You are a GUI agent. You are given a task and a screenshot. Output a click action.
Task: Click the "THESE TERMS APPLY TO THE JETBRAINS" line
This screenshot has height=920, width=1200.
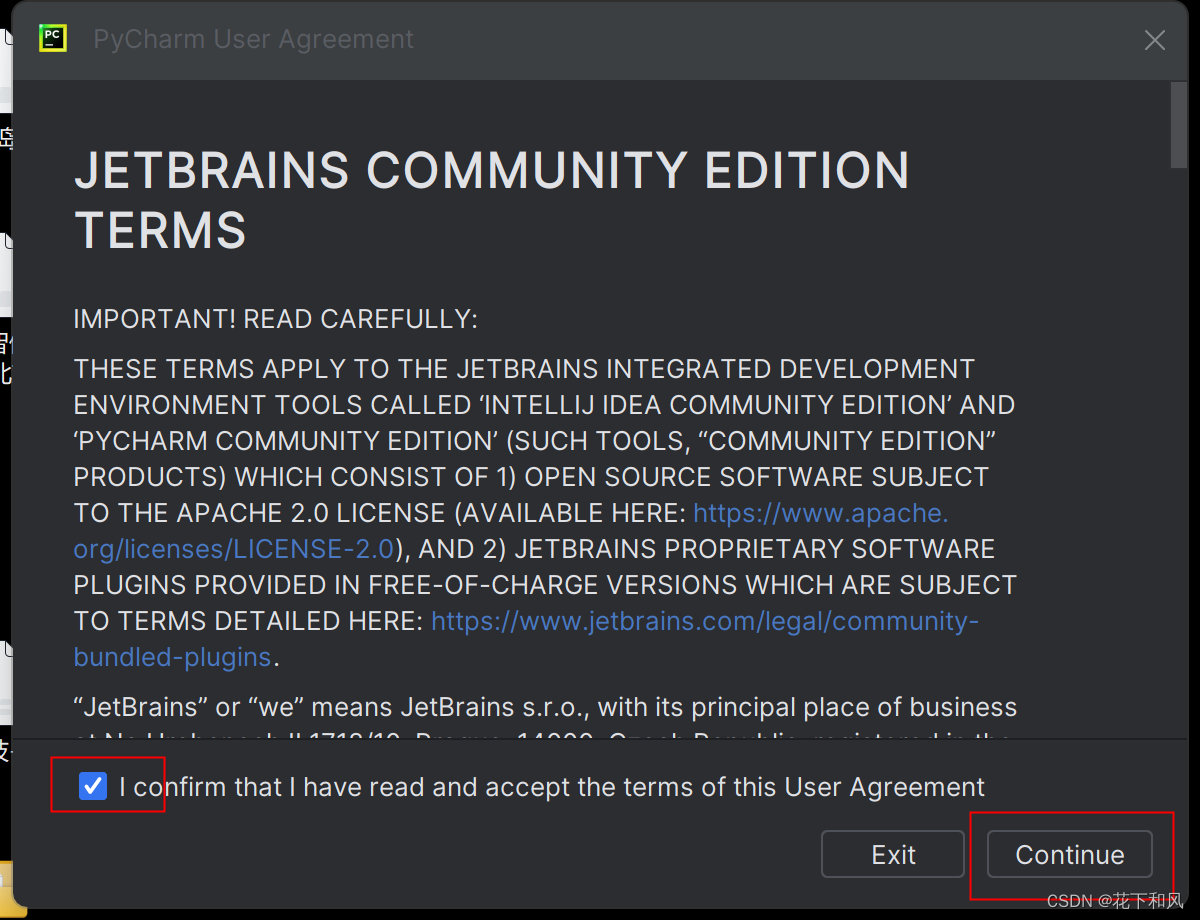click(523, 369)
